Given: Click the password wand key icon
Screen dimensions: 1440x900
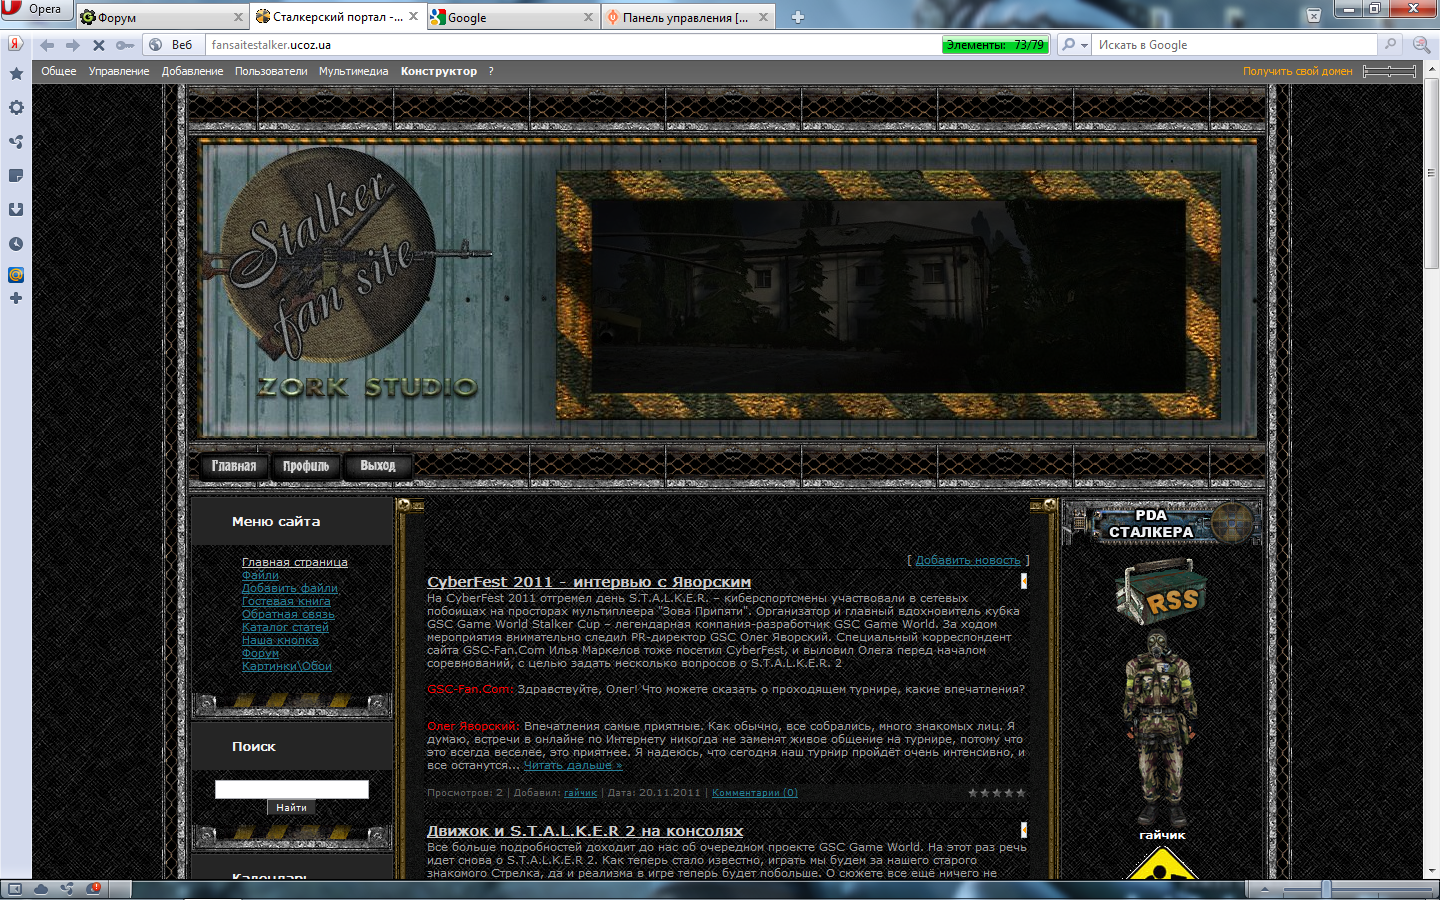Looking at the screenshot, I should click(124, 45).
